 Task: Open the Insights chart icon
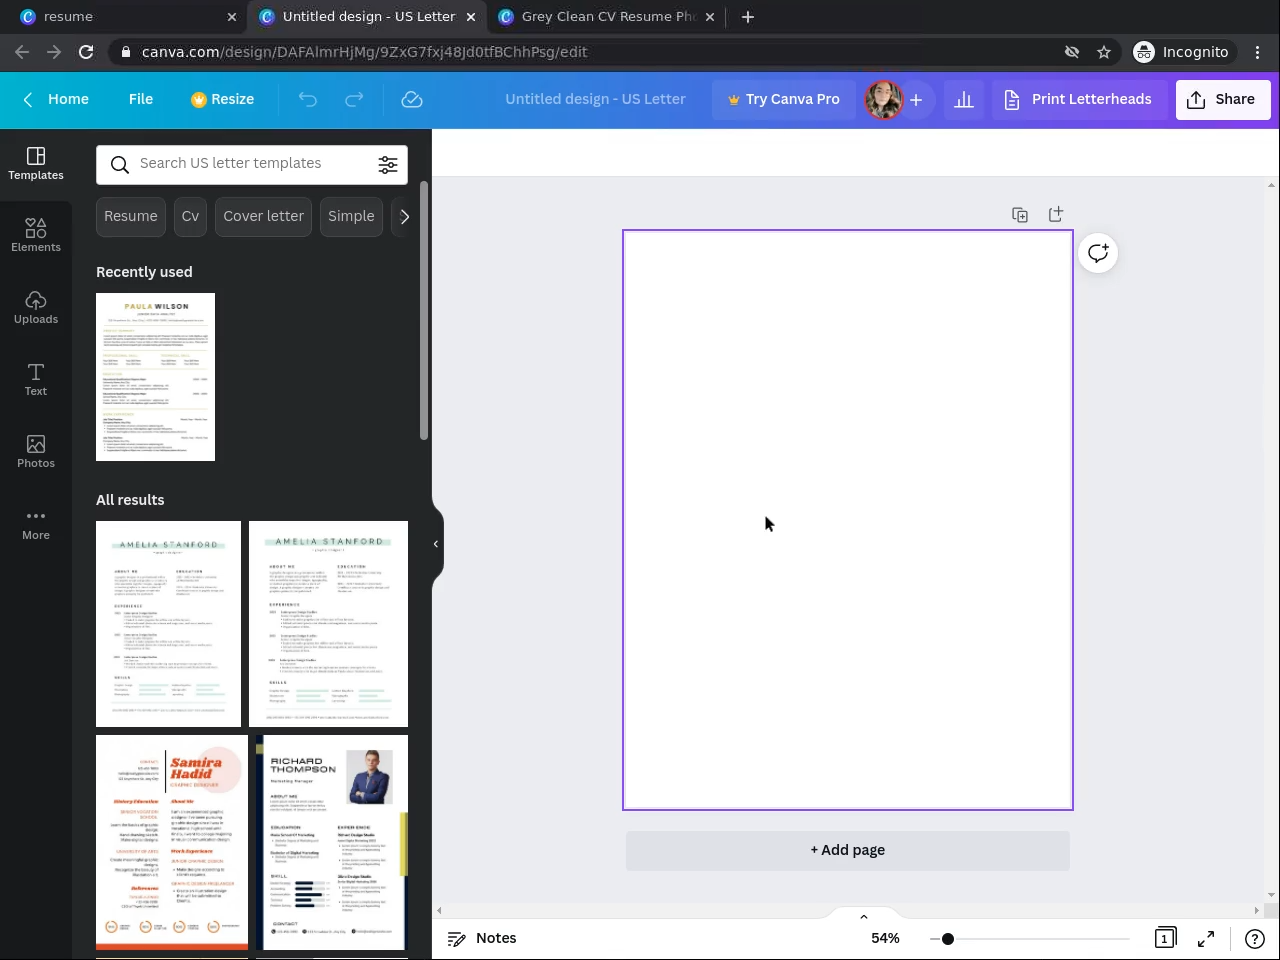tap(964, 99)
